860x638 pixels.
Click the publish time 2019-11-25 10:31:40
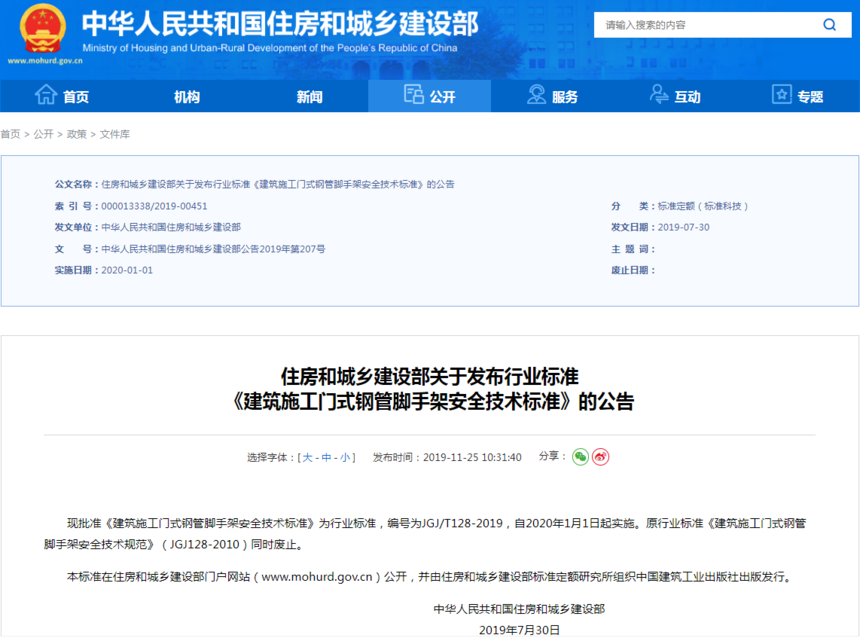coord(472,457)
